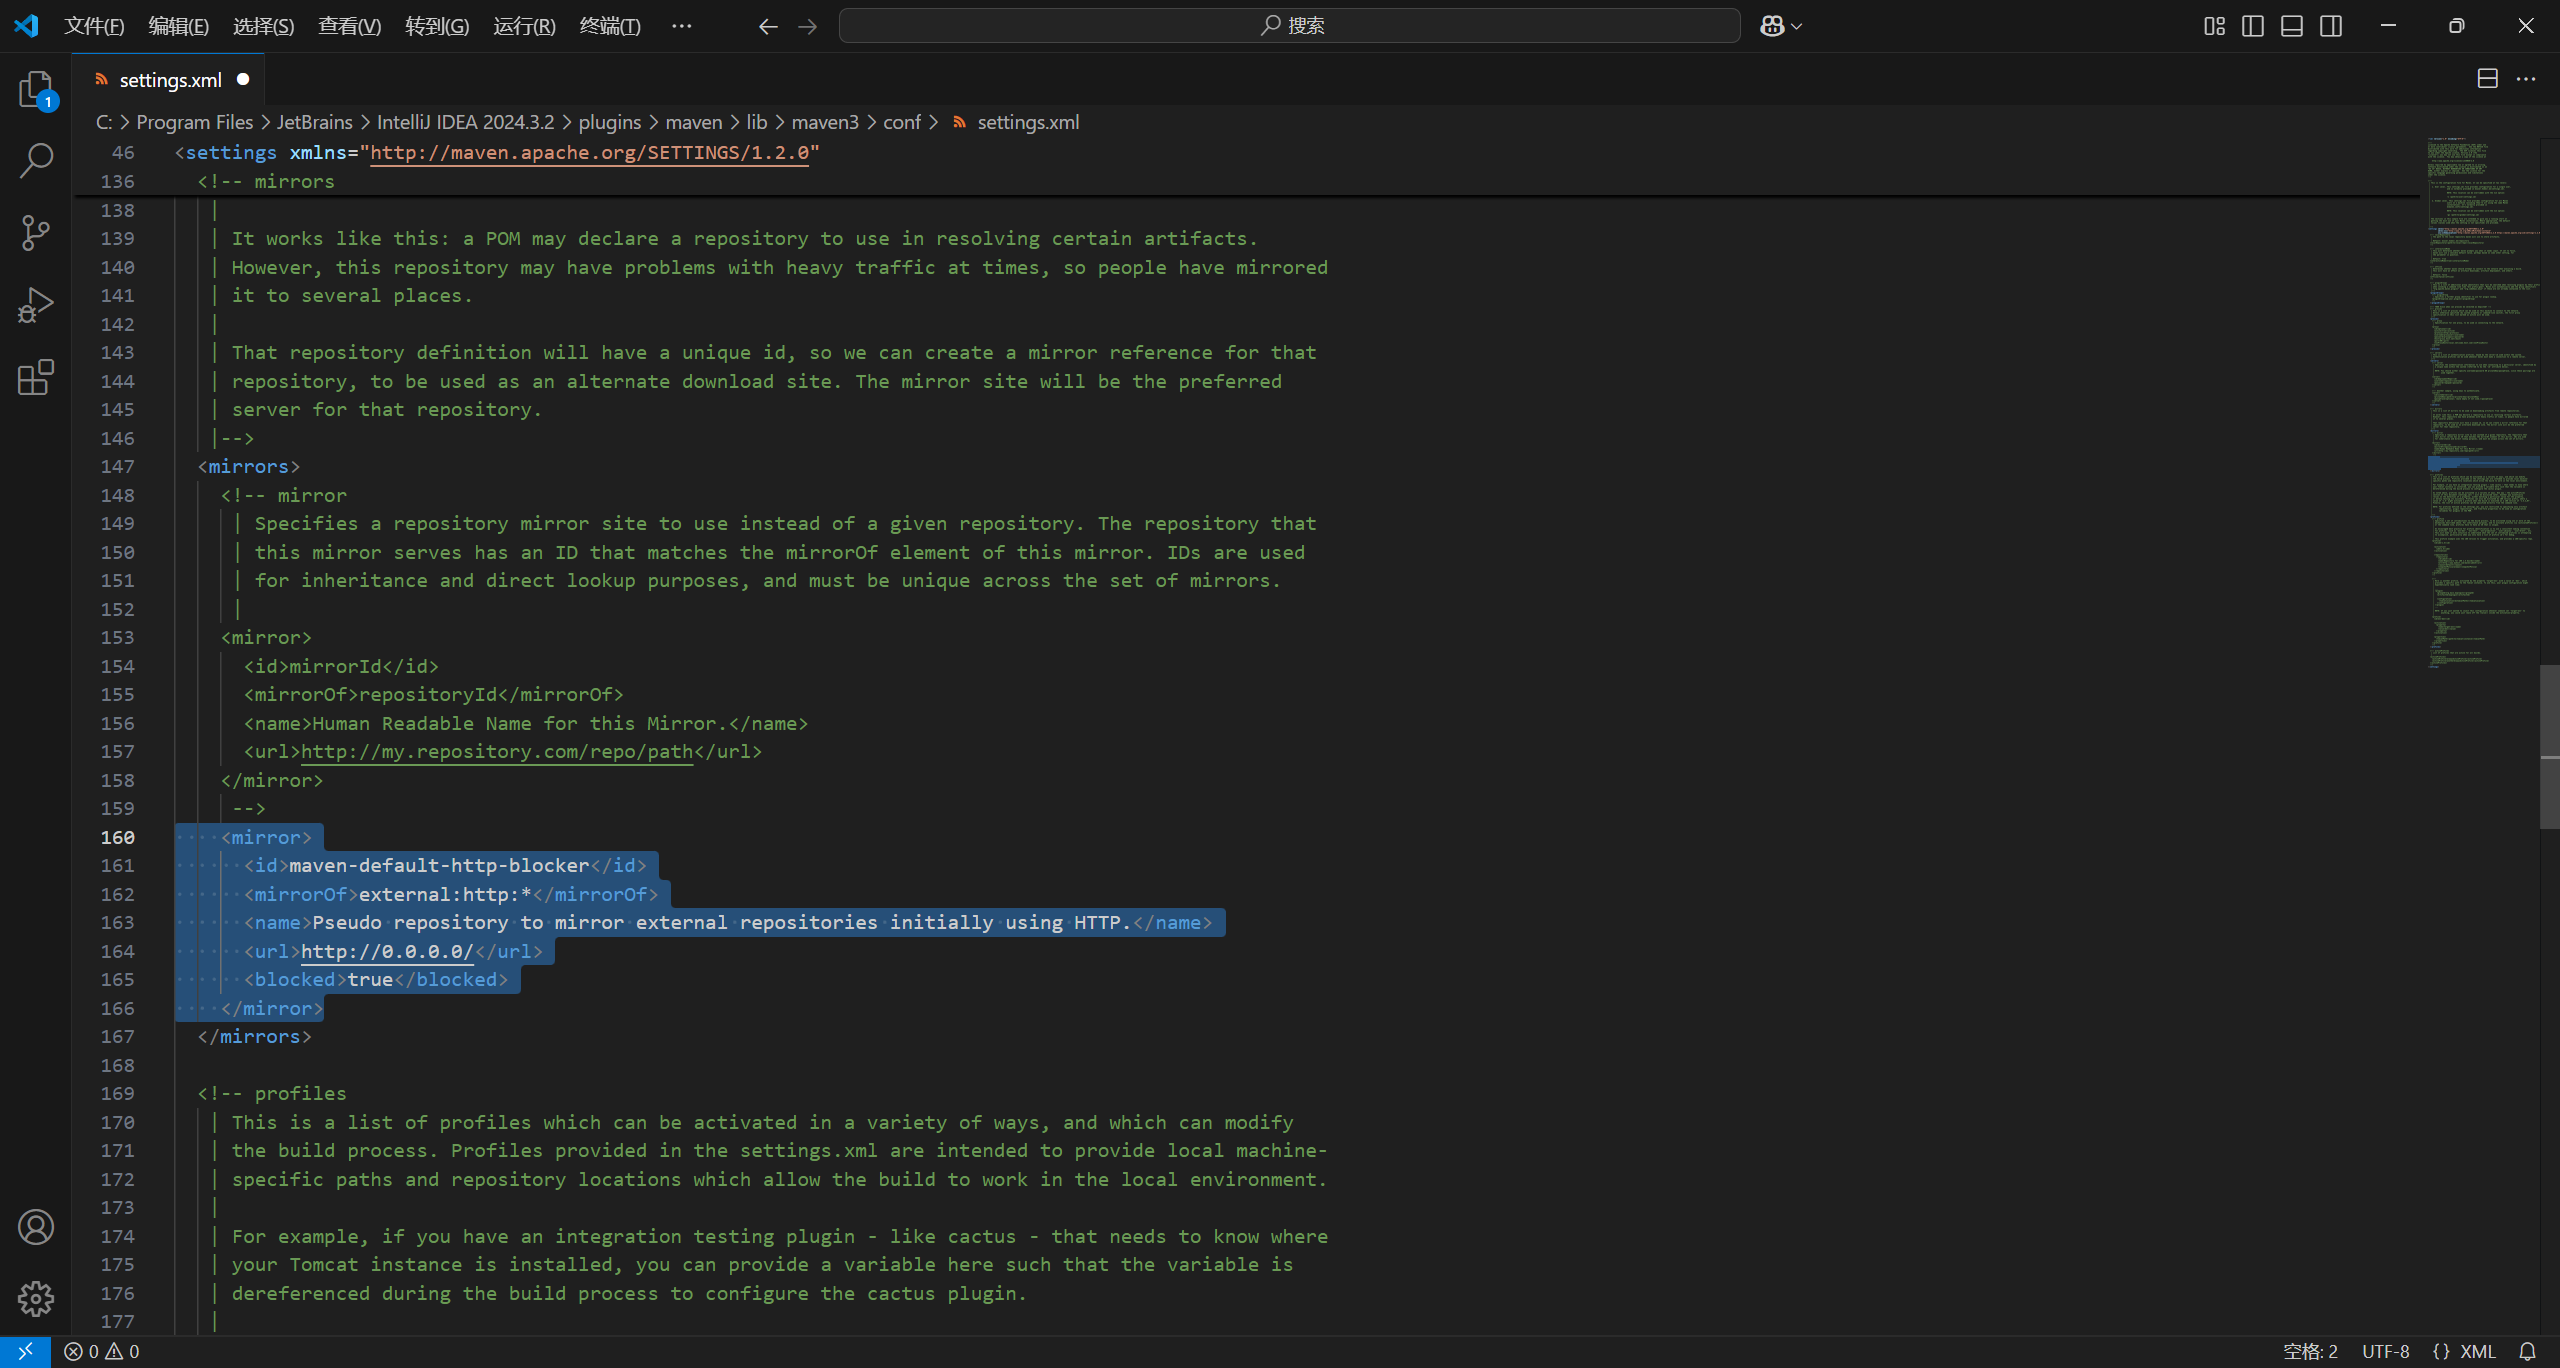Screen dimensions: 2560x1368
Task: Click the VS Code logo icon
Action: point(27,26)
